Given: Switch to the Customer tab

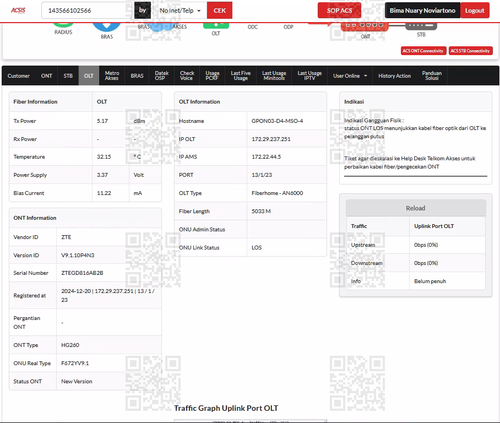Looking at the screenshot, I should (19, 76).
